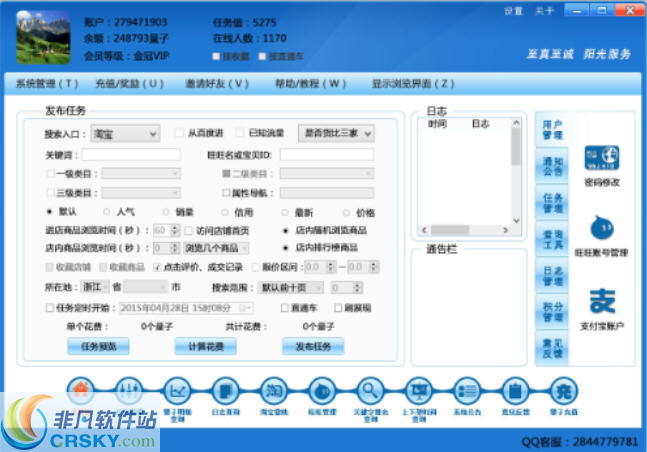647x452 pixels.
Task: Select 价格 sort radio button
Action: [x=347, y=213]
